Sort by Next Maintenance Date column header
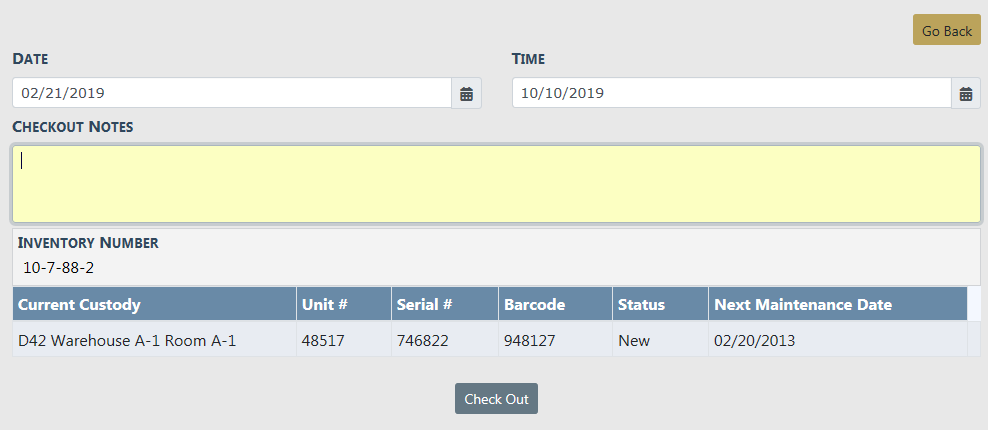This screenshot has width=988, height=430. click(x=802, y=304)
